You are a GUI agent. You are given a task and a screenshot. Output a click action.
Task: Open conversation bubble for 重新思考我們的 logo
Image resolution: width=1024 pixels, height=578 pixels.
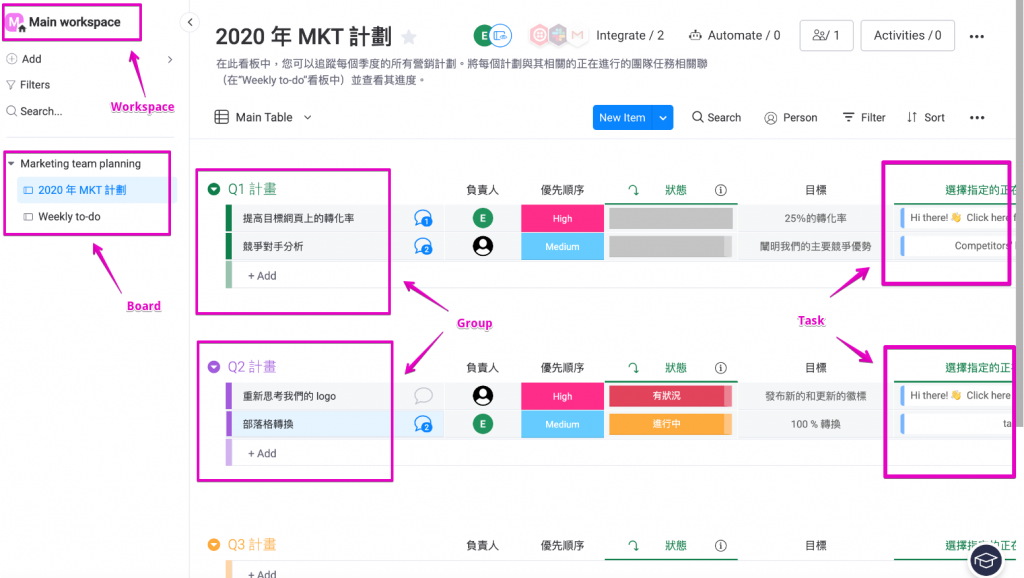click(x=423, y=396)
